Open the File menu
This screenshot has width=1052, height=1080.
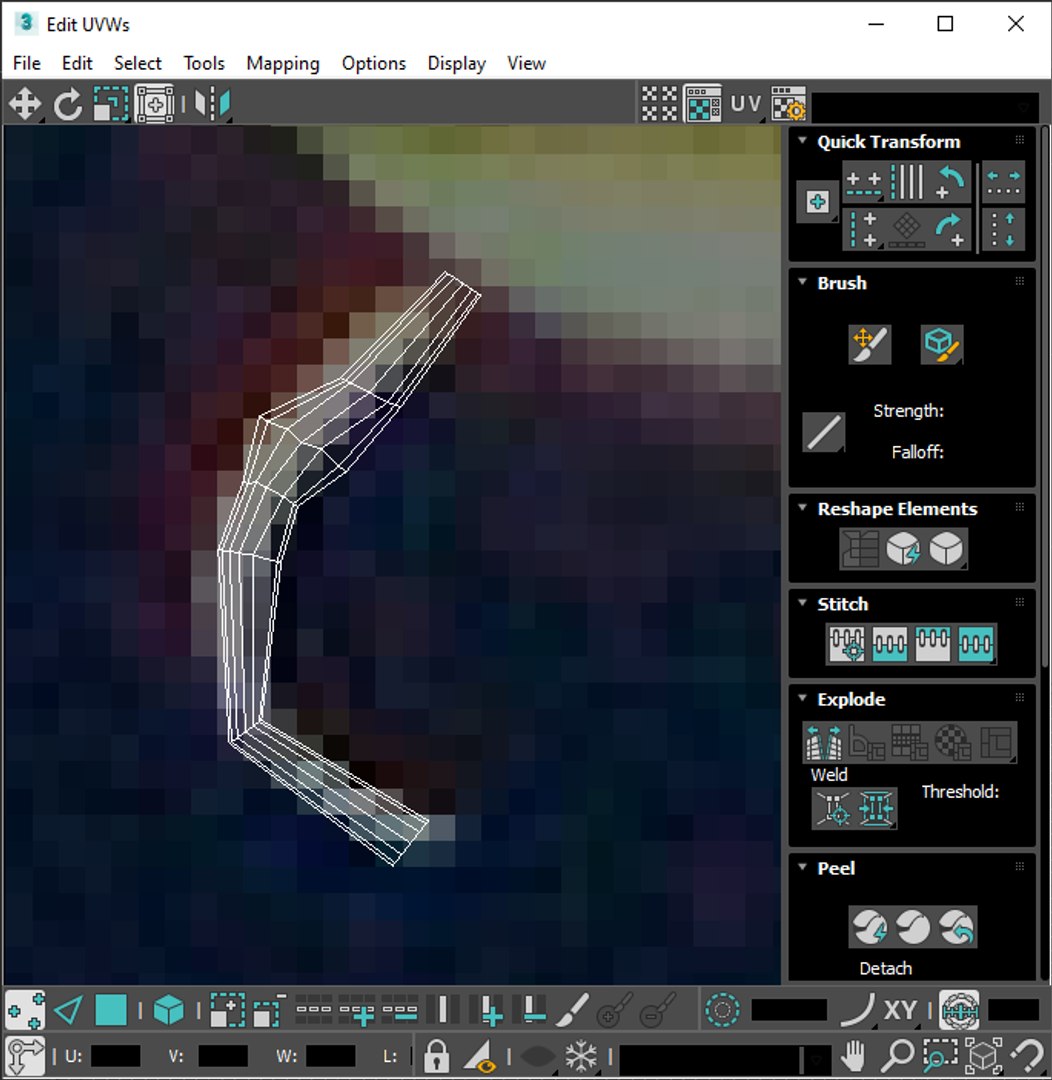(x=27, y=63)
